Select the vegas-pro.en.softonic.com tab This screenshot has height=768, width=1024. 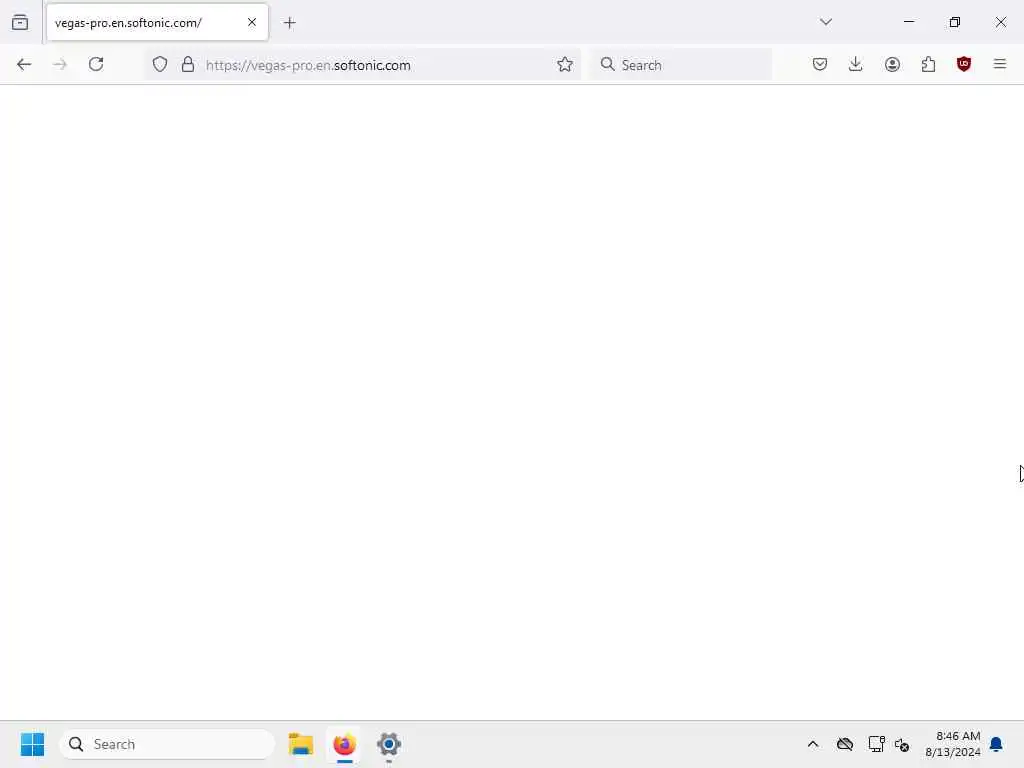(x=157, y=22)
